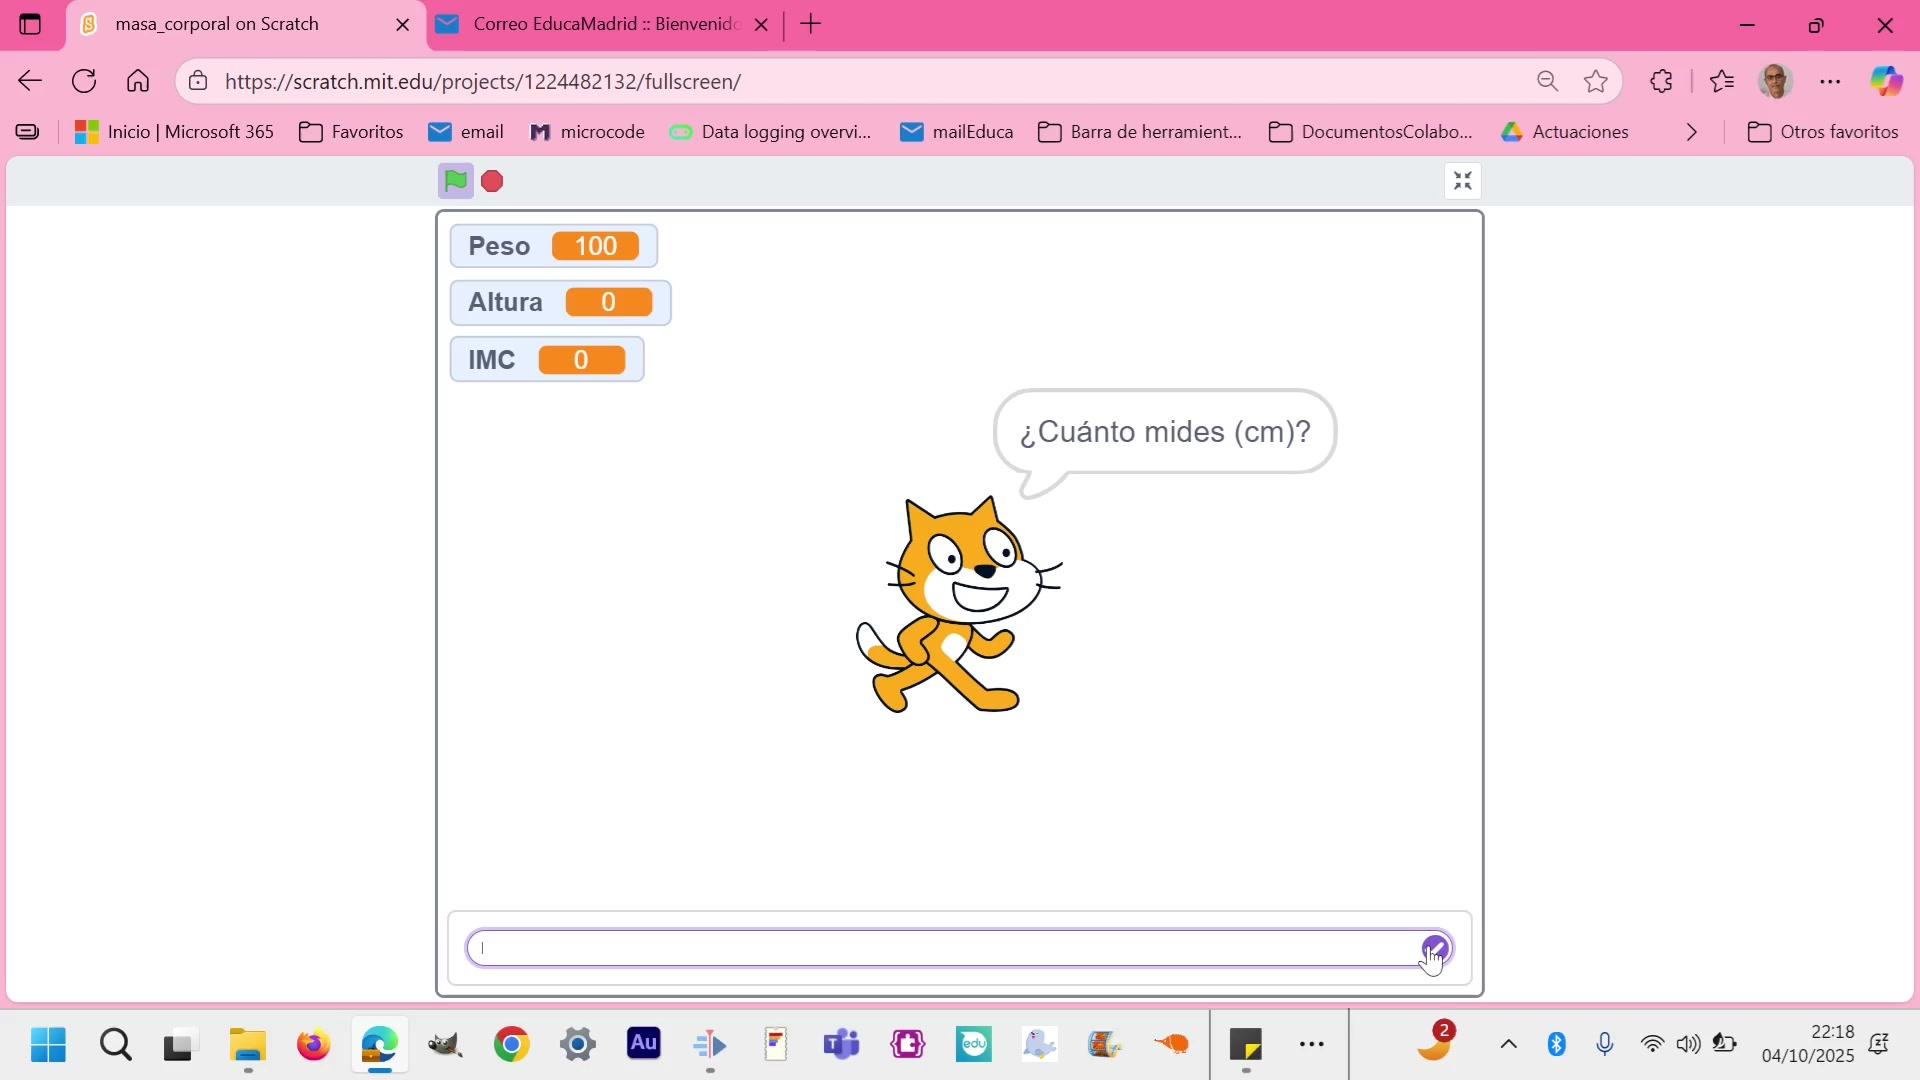This screenshot has width=1920, height=1080.
Task: Show hidden system tray icons
Action: [x=1508, y=1045]
